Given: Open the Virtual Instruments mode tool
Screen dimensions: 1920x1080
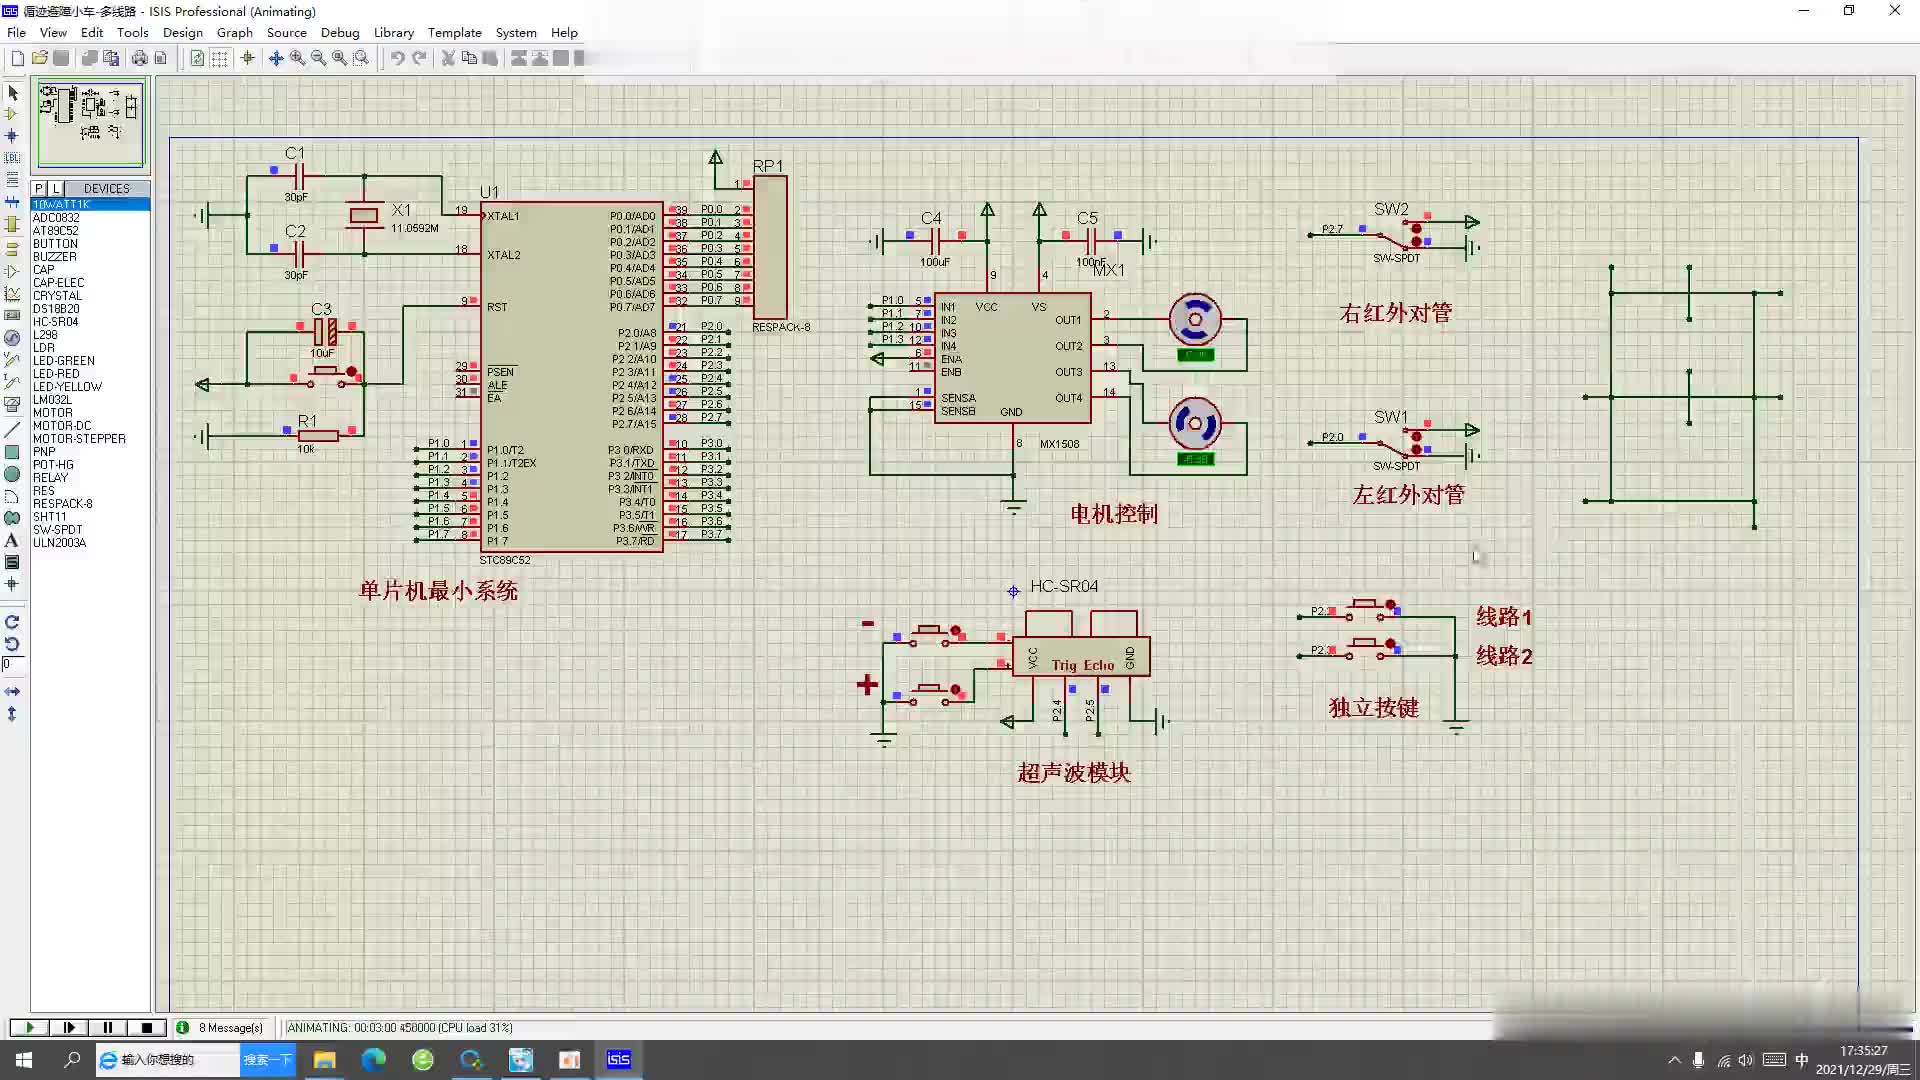Looking at the screenshot, I should click(x=12, y=405).
